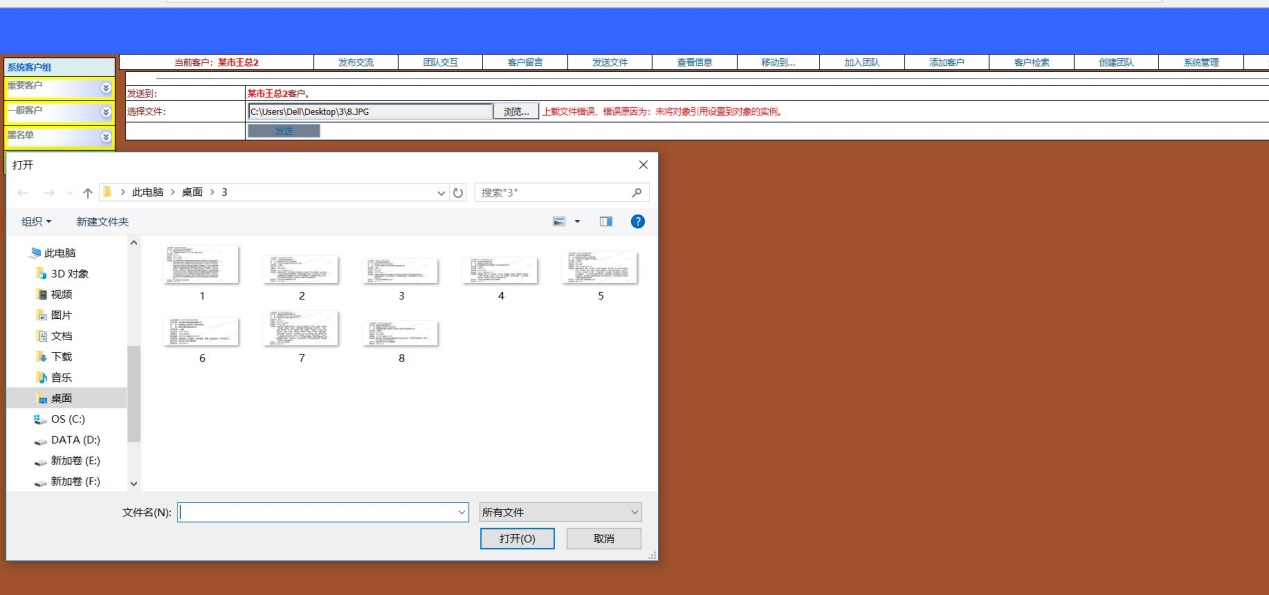Go up one folder level
This screenshot has width=1269, height=595.
[x=88, y=192]
